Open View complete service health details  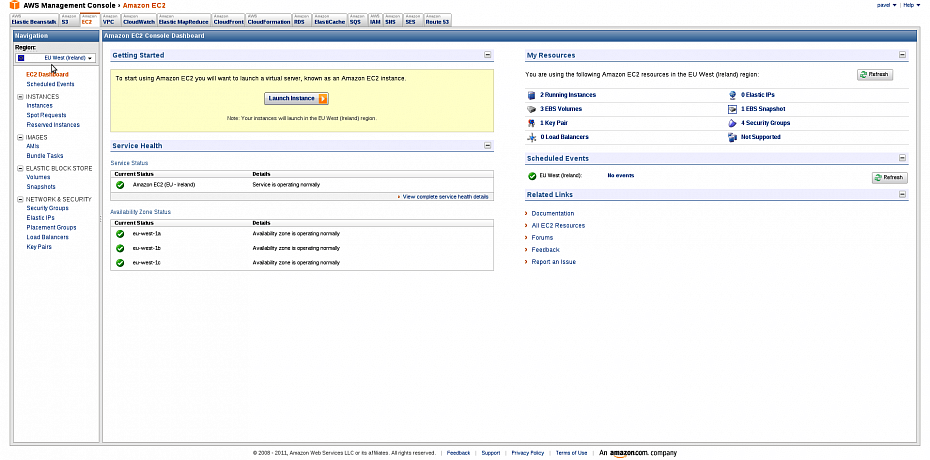click(445, 197)
